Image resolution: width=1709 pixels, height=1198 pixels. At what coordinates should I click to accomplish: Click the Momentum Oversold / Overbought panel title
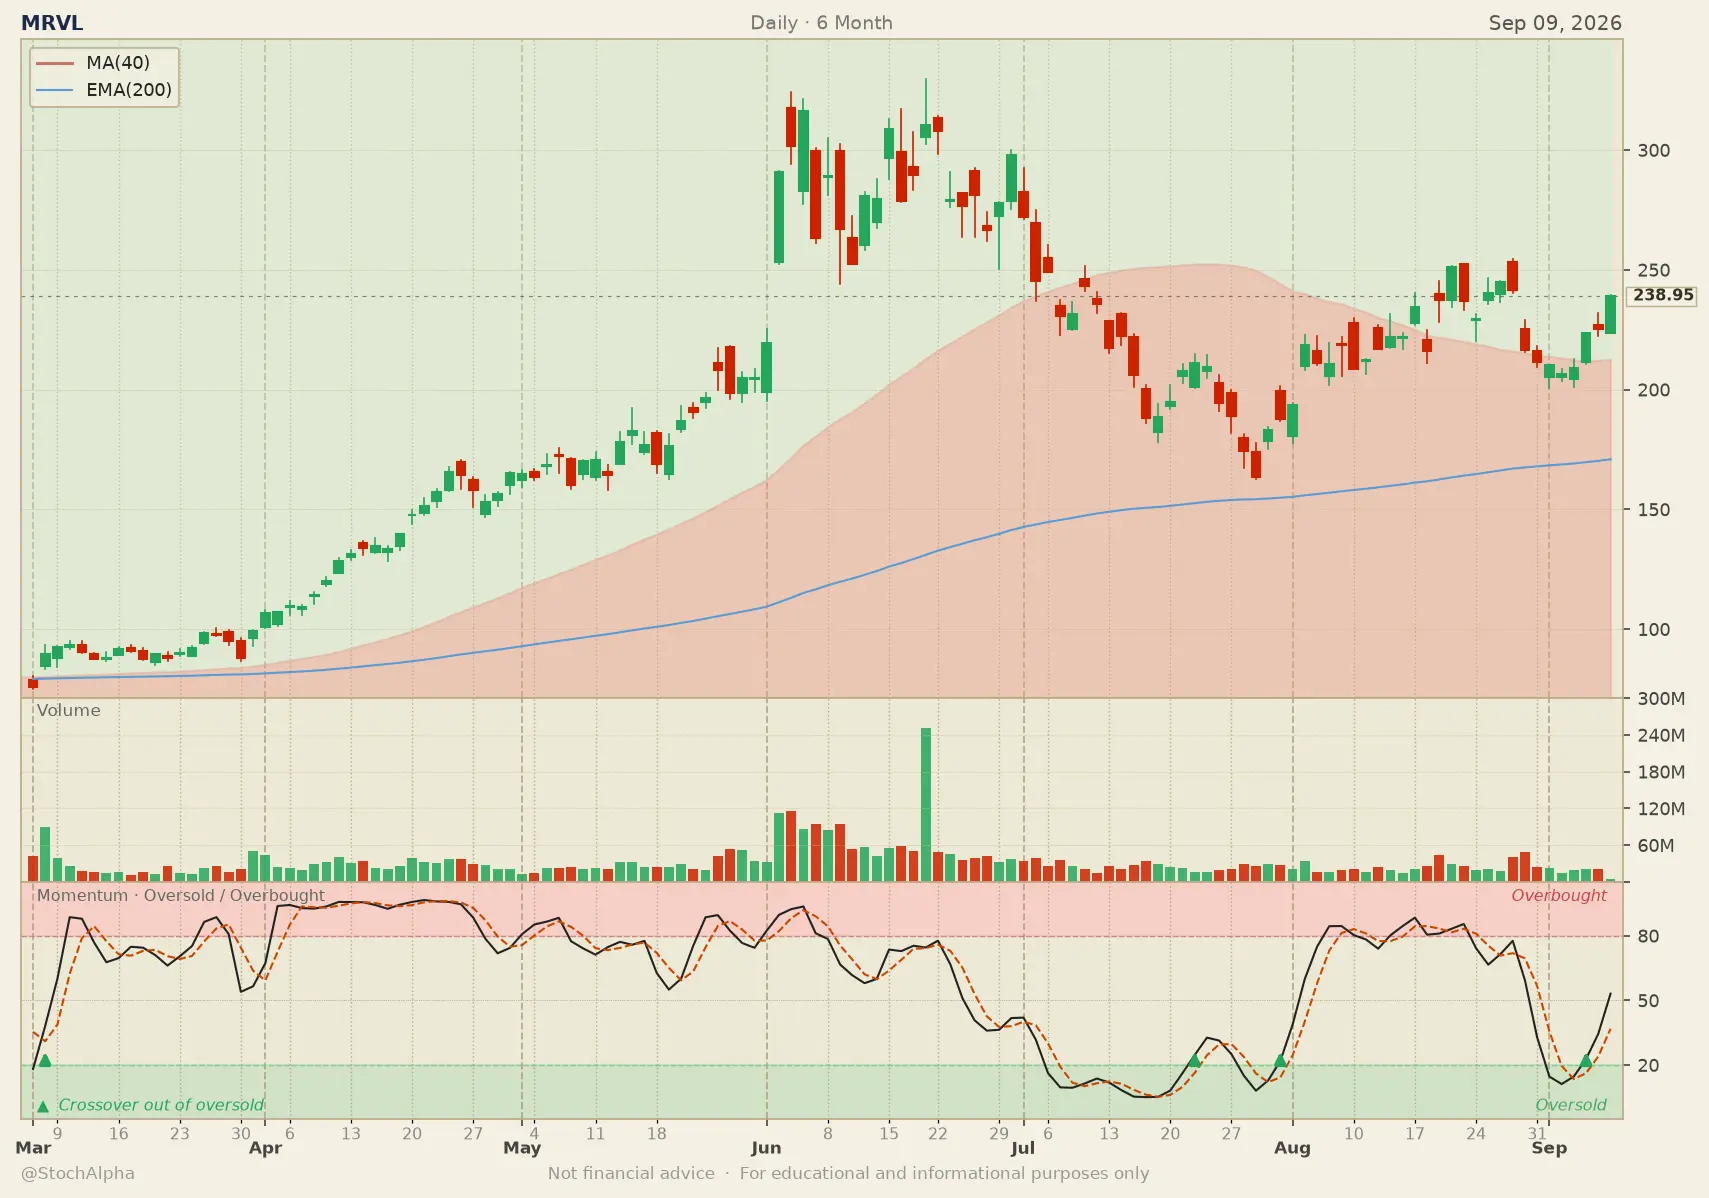pos(181,895)
